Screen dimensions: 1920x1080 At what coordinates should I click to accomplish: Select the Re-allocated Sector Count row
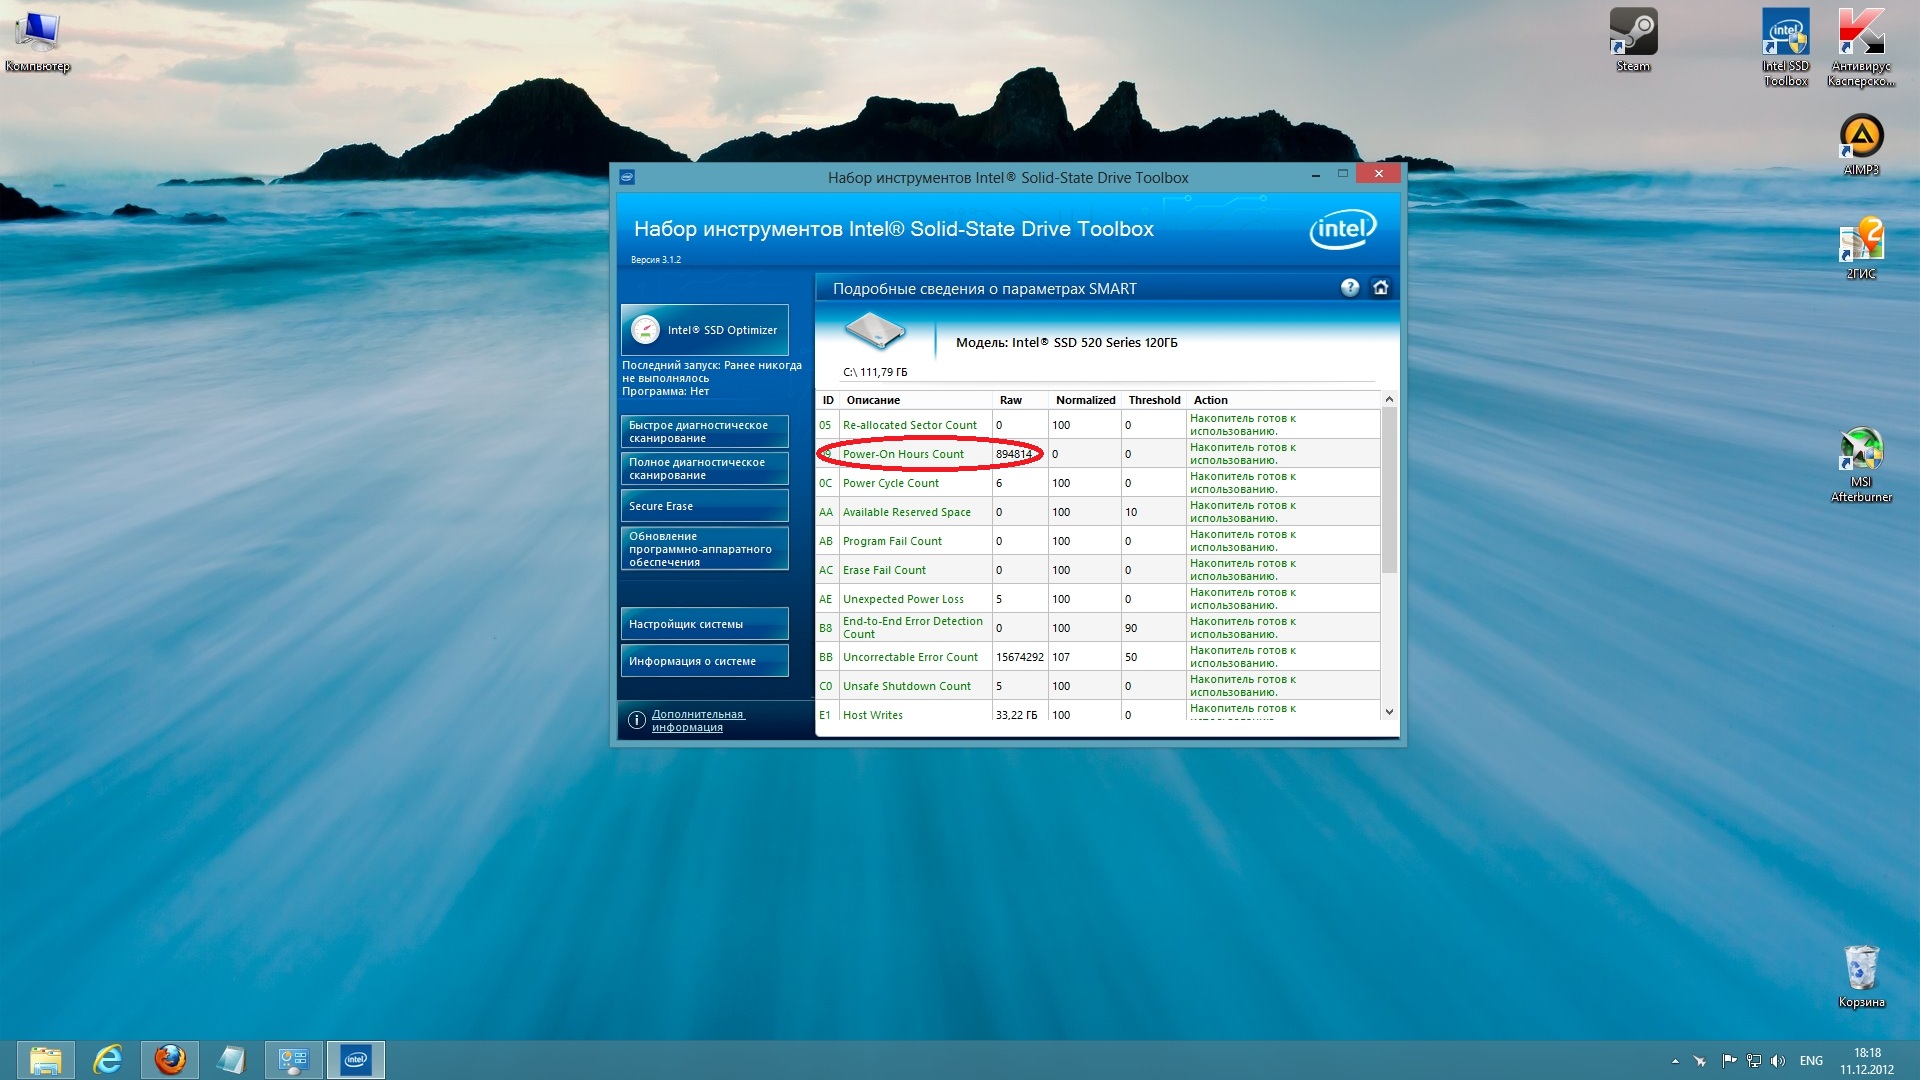point(1098,425)
